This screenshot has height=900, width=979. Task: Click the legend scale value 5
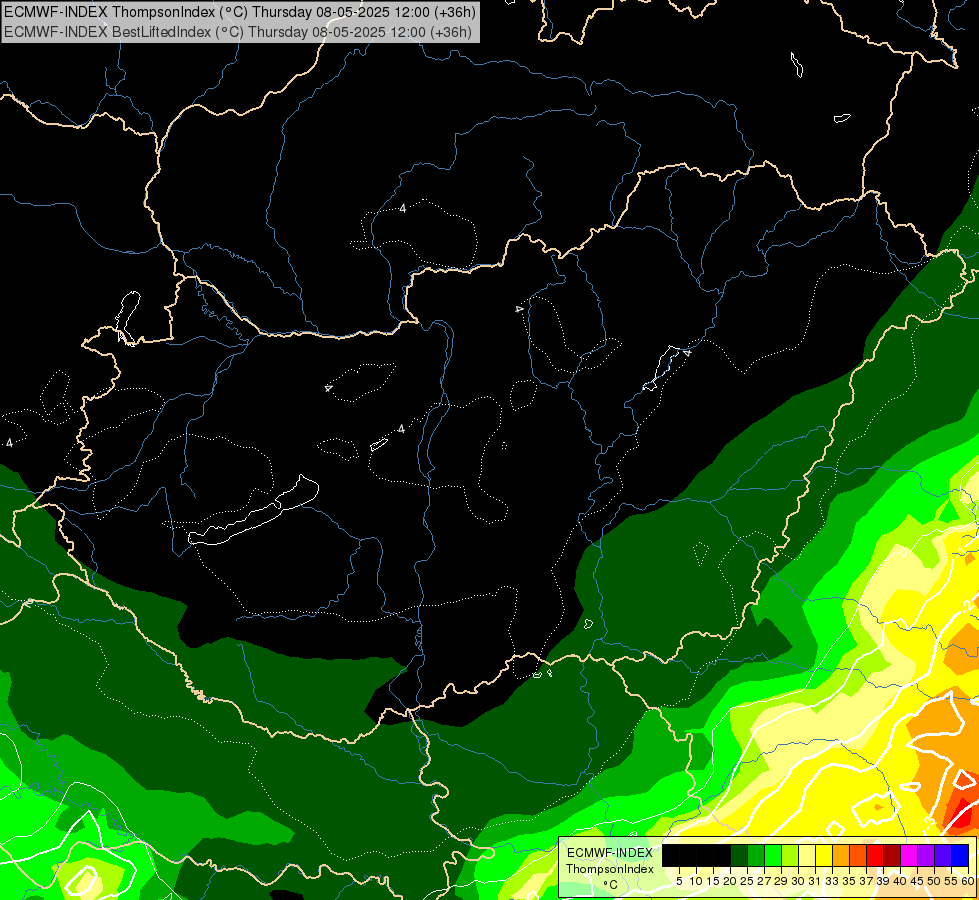[x=679, y=881]
